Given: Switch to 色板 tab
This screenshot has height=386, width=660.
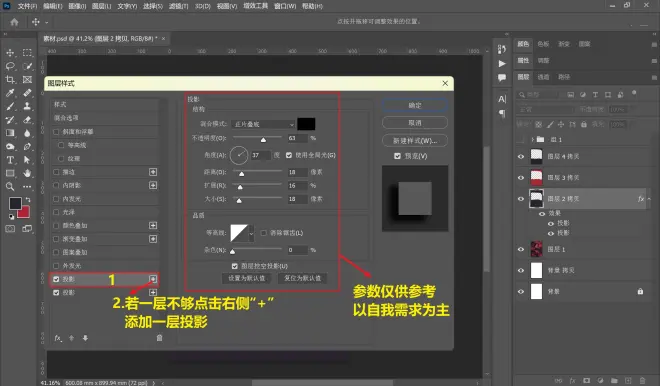Looking at the screenshot, I should [543, 44].
